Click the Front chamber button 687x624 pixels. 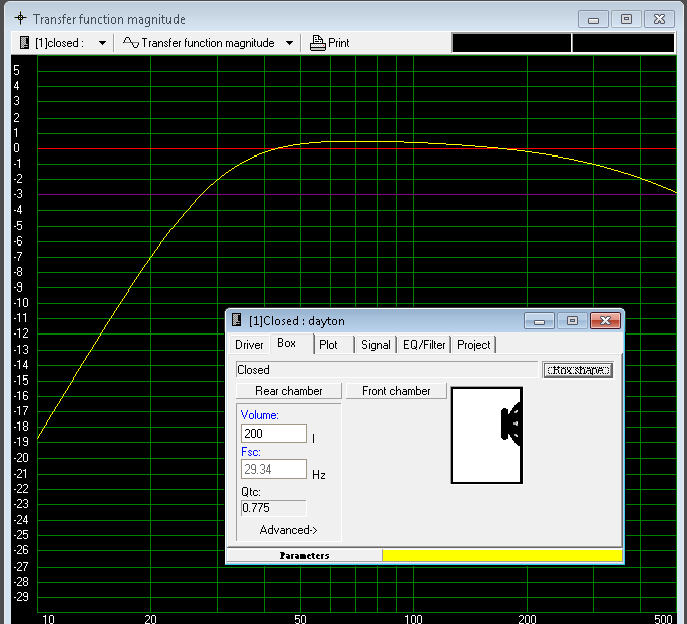coord(396,391)
